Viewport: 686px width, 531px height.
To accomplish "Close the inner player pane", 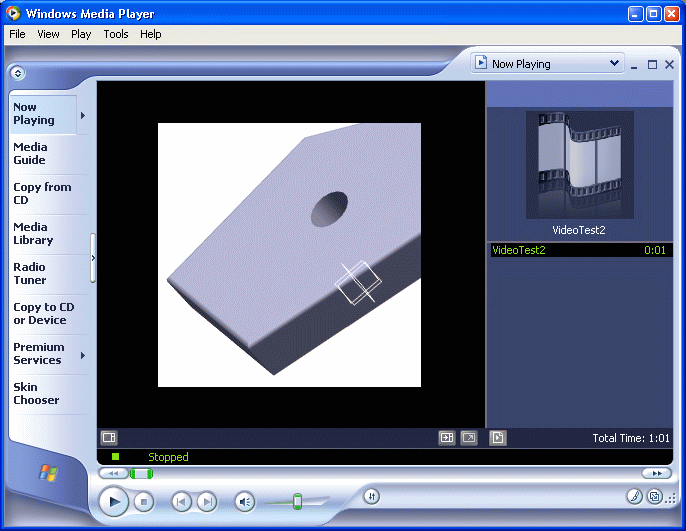I will coord(669,65).
